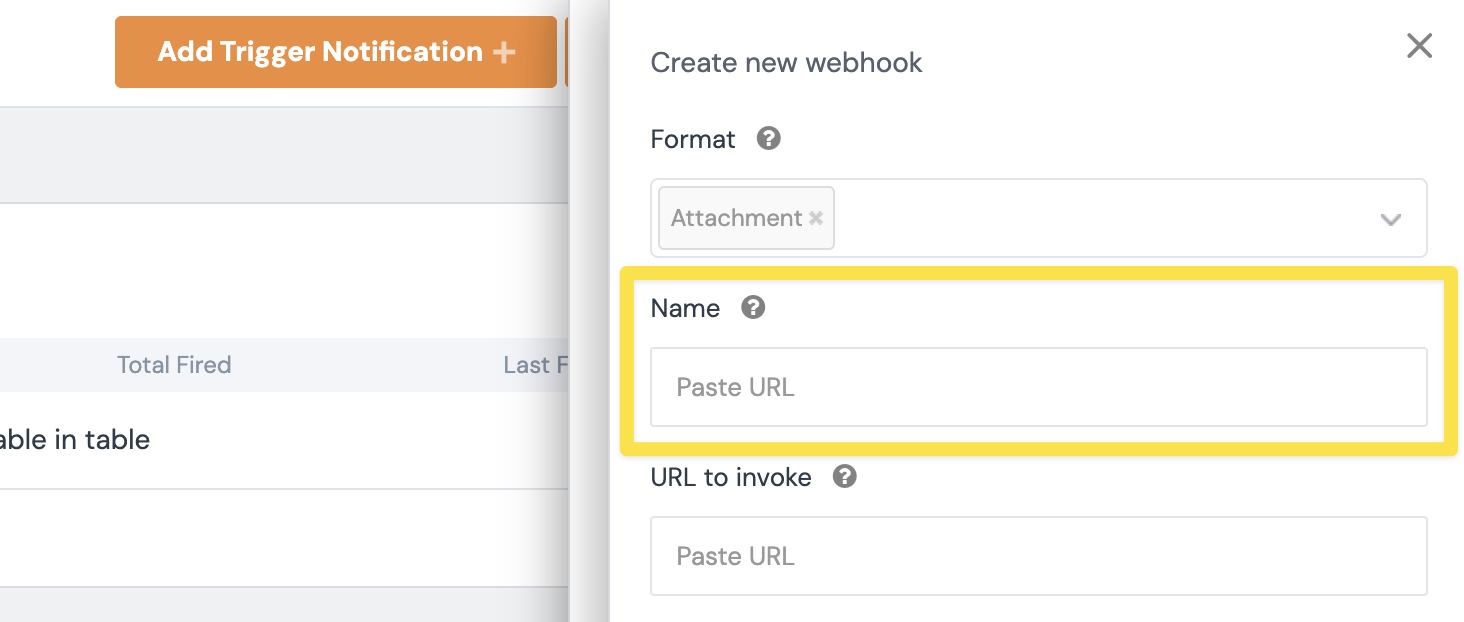This screenshot has height=622, width=1464.
Task: Click the URL to invoke label
Action: pos(730,477)
